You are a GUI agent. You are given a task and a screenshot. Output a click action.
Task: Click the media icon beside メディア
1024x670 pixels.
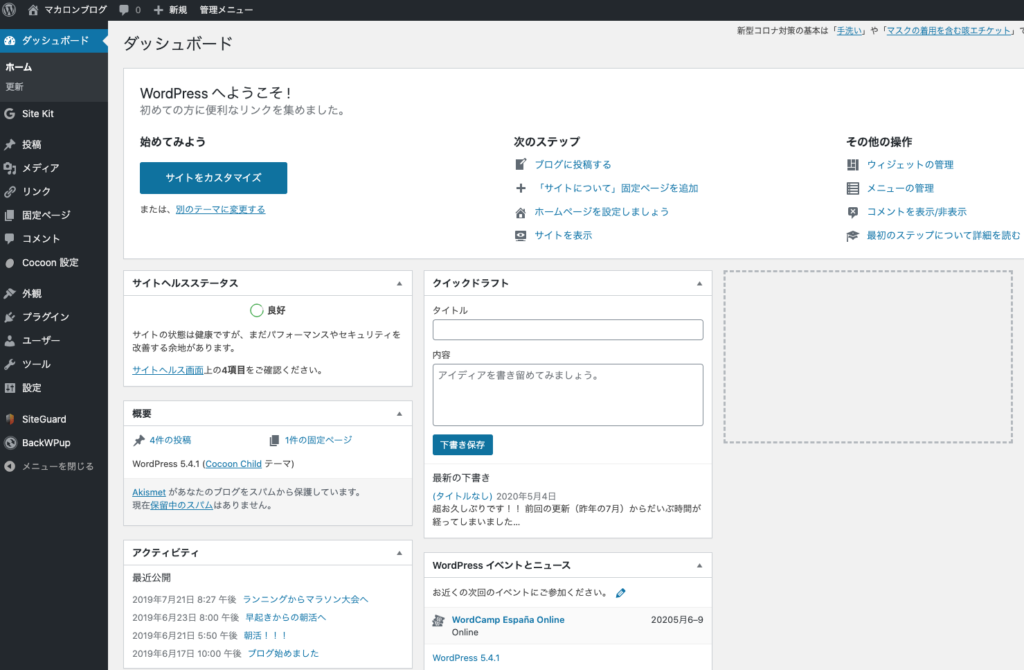coord(10,168)
